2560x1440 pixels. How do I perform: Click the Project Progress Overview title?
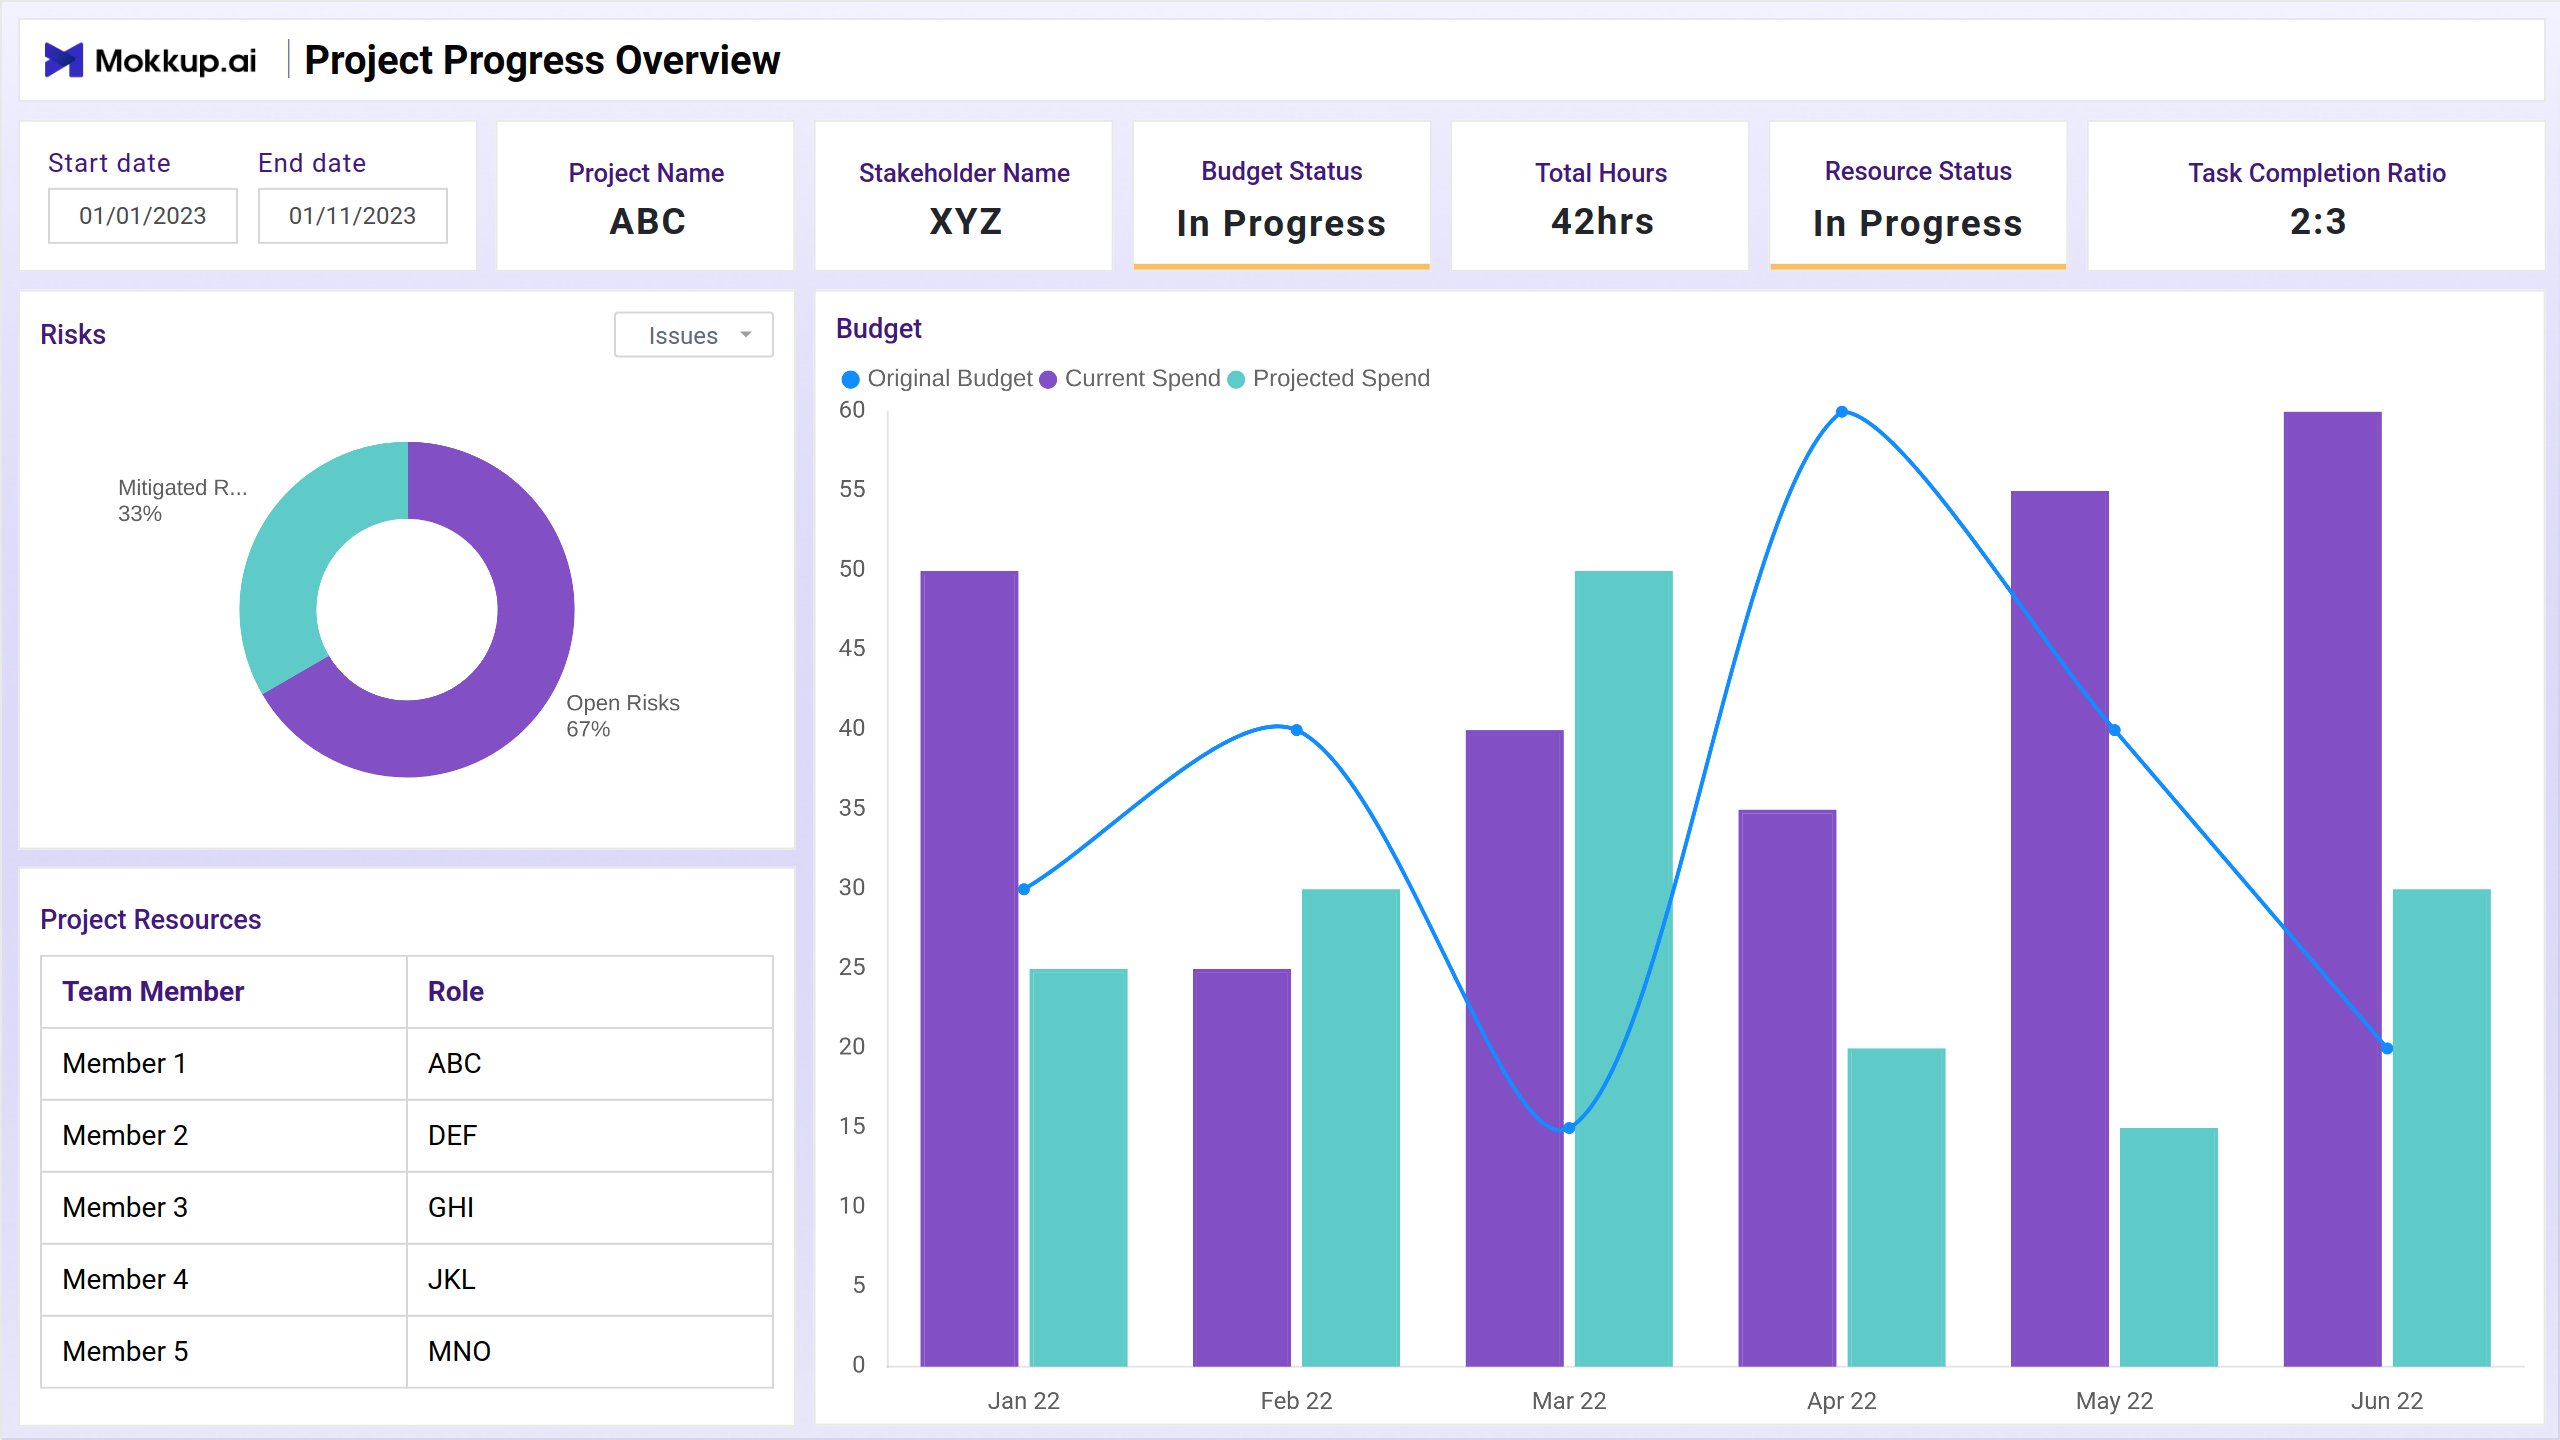[x=542, y=61]
